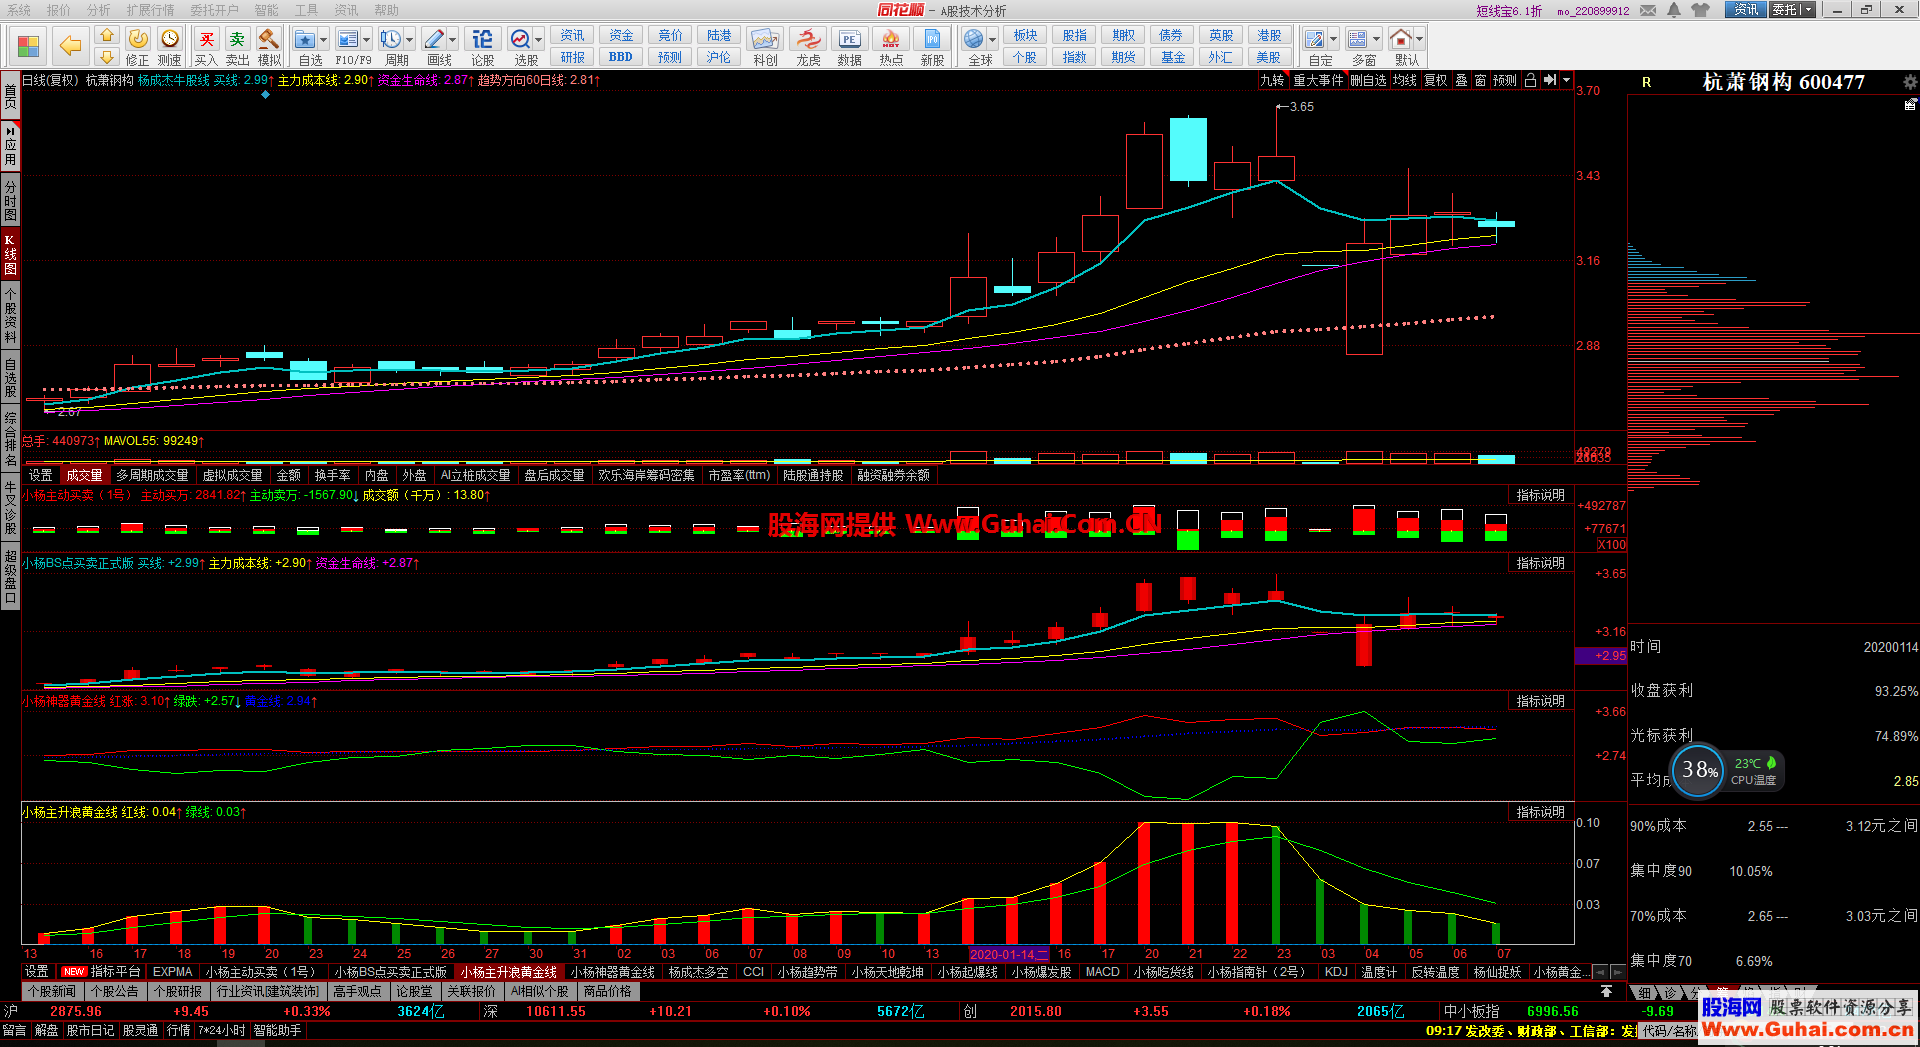Open the 全球 global markets dropdown arrow
The image size is (1920, 1047).
(992, 40)
